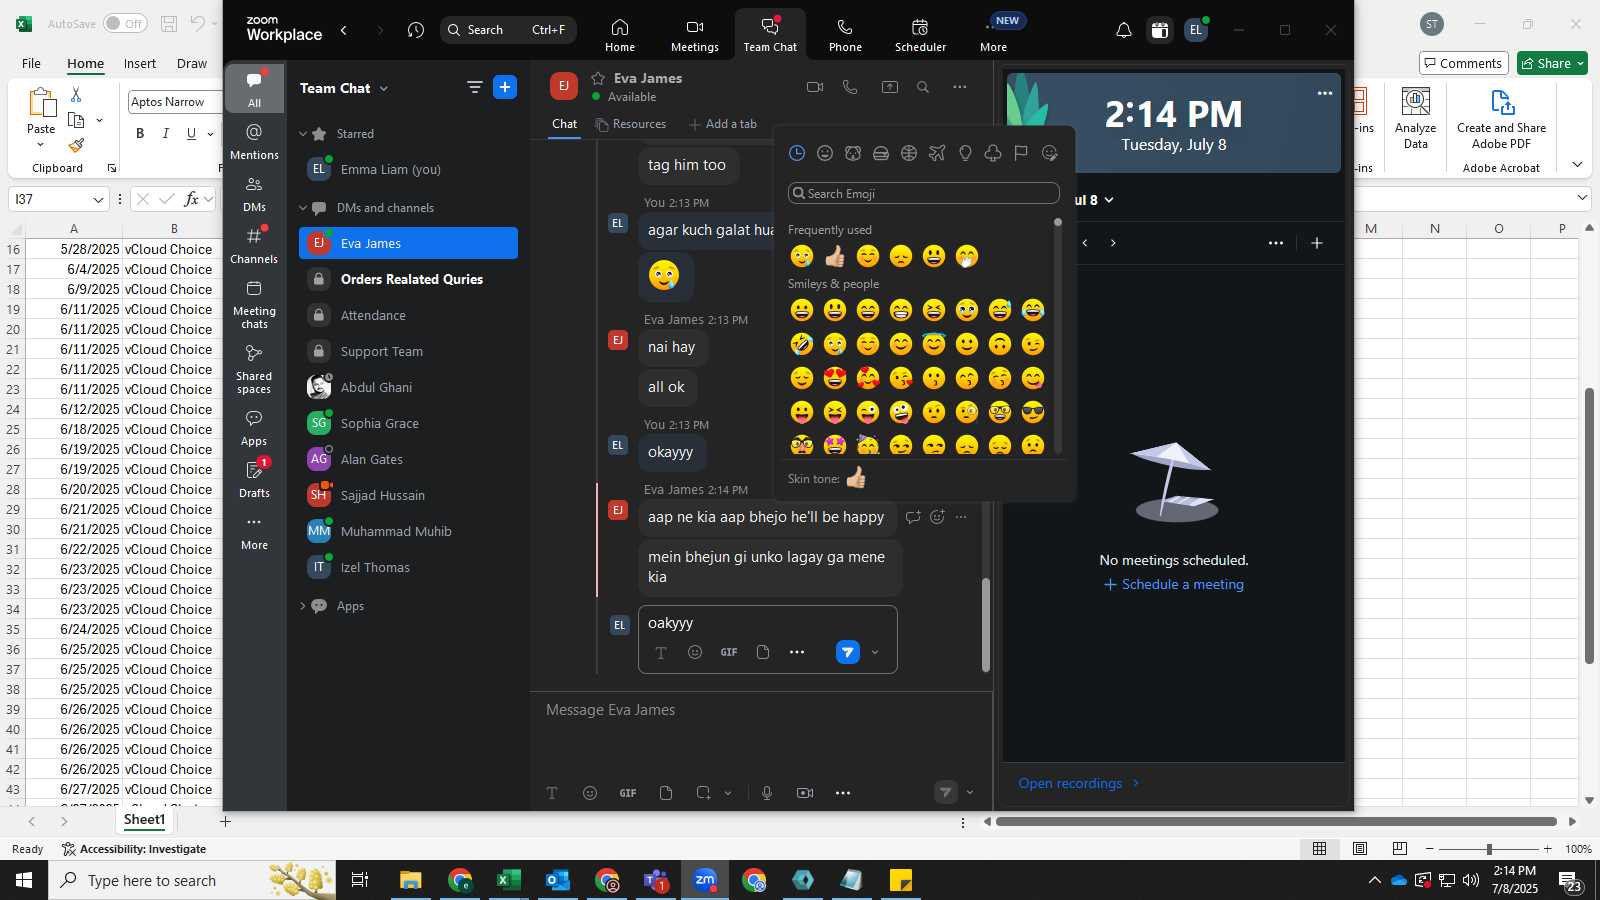Click Schedule a meeting link

coord(1174,584)
